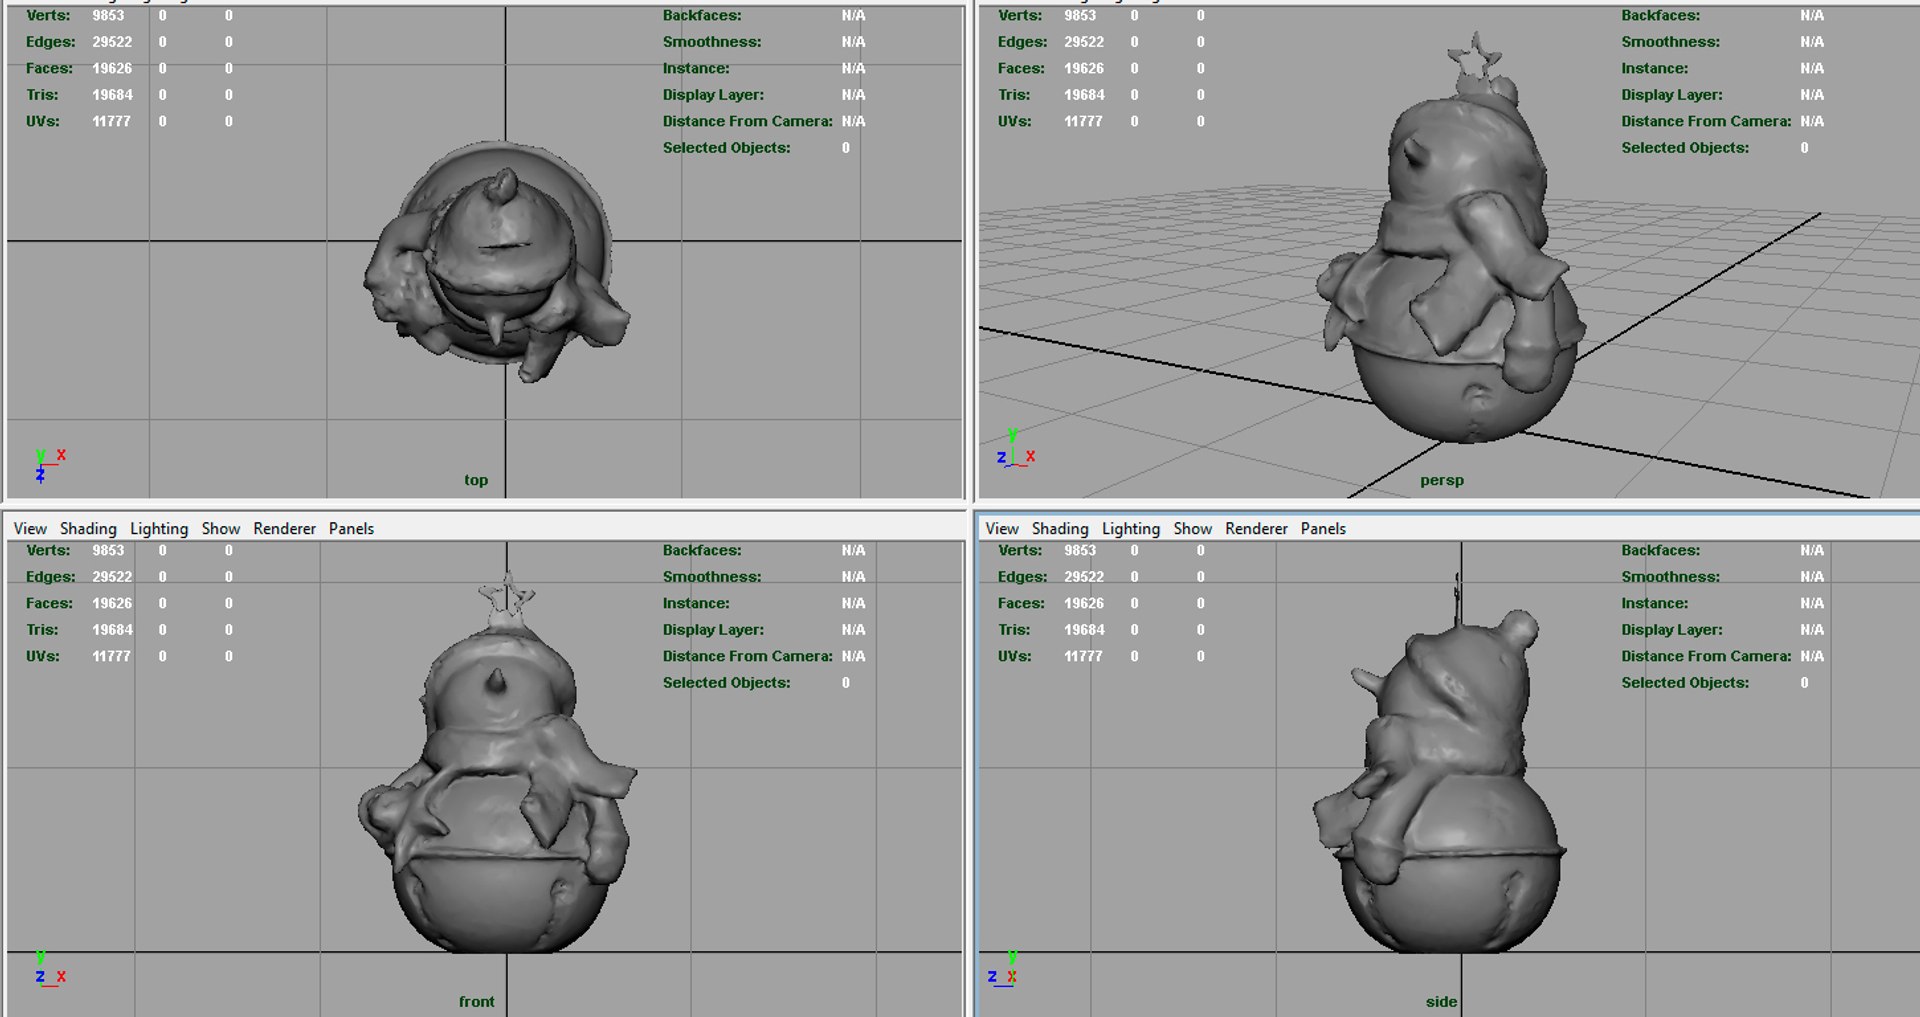Image resolution: width=1920 pixels, height=1017 pixels.
Task: Click the axis gizmo in side view
Action: point(1003,969)
